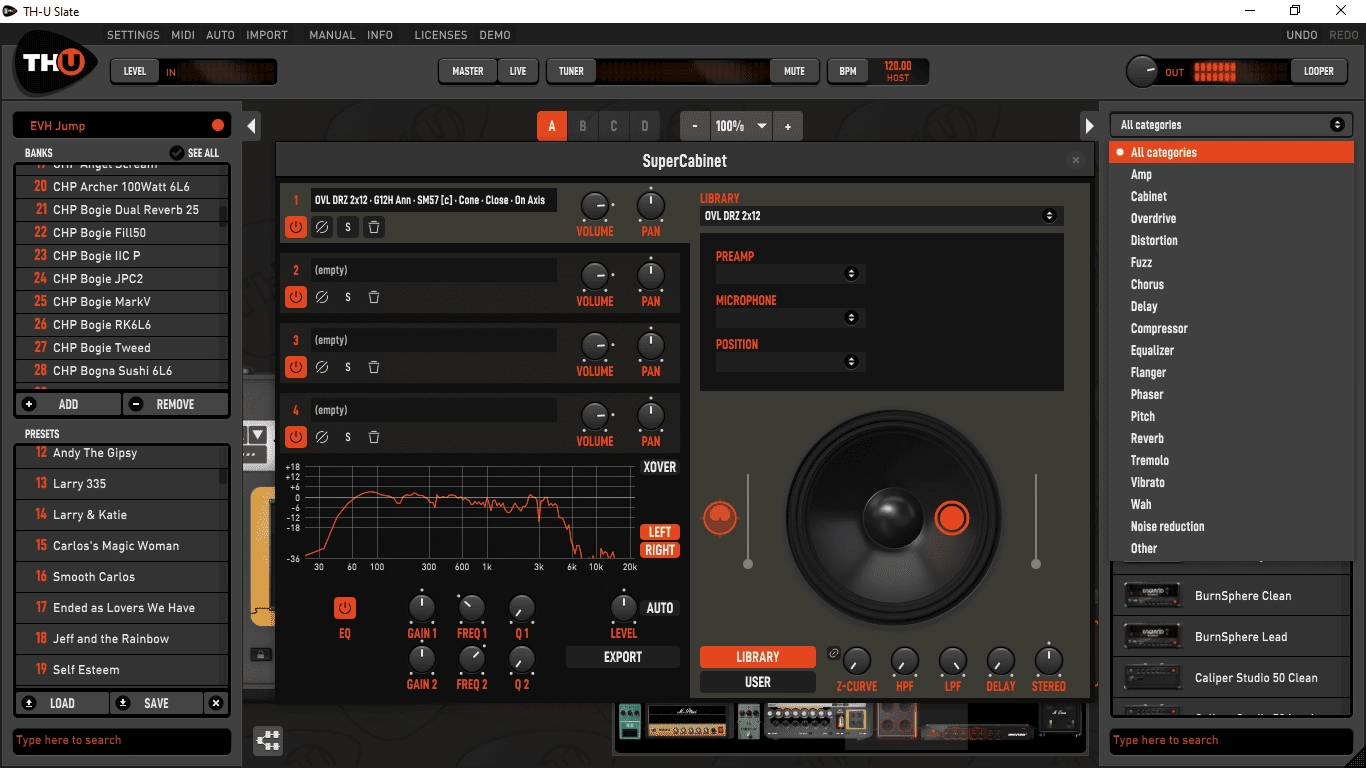Invert phase on cabinet slot 4
Viewport: 1366px width, 768px height.
[322, 437]
